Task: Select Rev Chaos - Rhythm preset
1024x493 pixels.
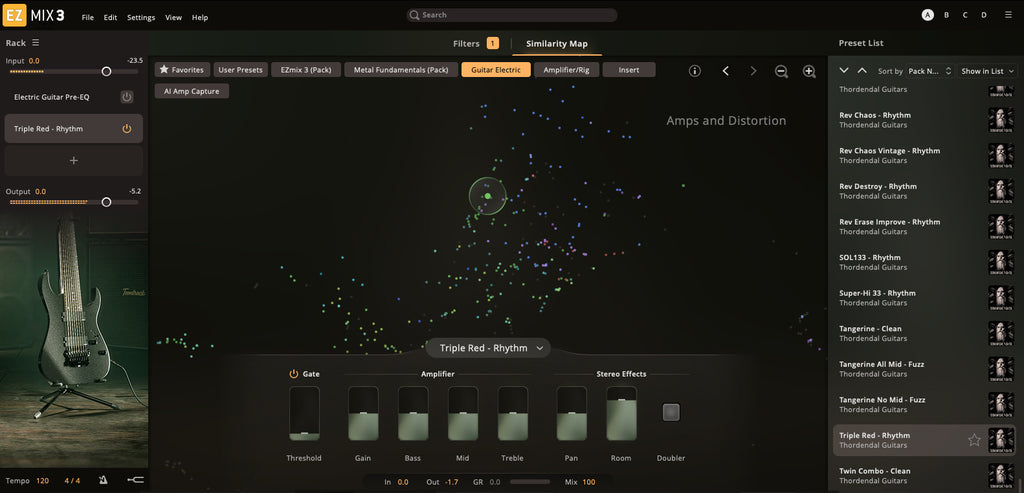Action: (x=924, y=120)
